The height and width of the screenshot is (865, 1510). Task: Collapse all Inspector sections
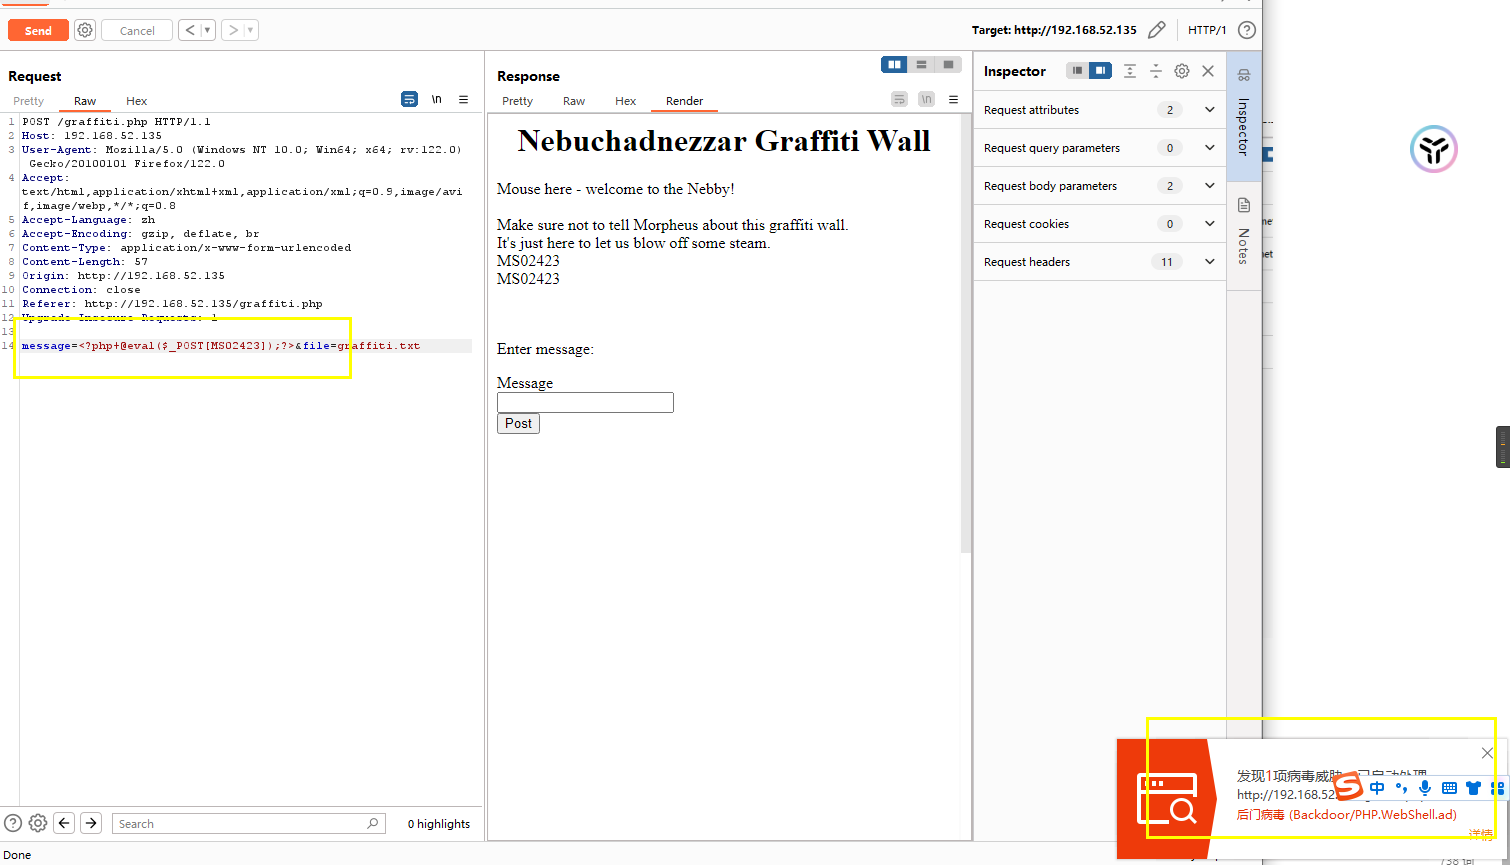tap(1156, 71)
